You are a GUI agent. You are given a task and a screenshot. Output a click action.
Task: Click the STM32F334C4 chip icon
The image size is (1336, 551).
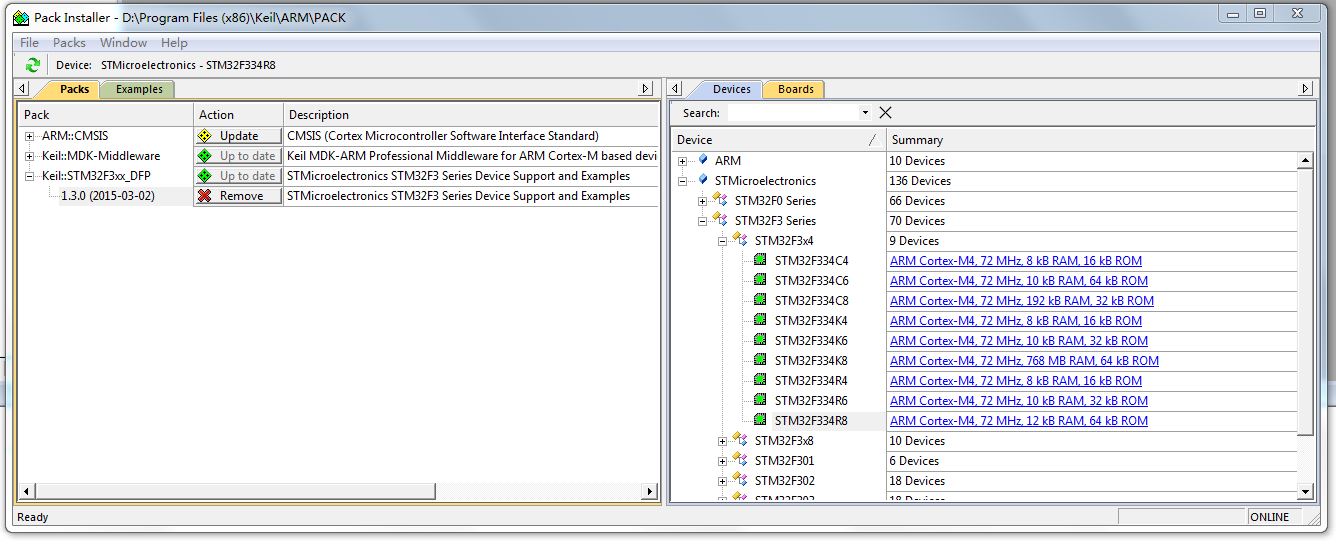point(761,261)
